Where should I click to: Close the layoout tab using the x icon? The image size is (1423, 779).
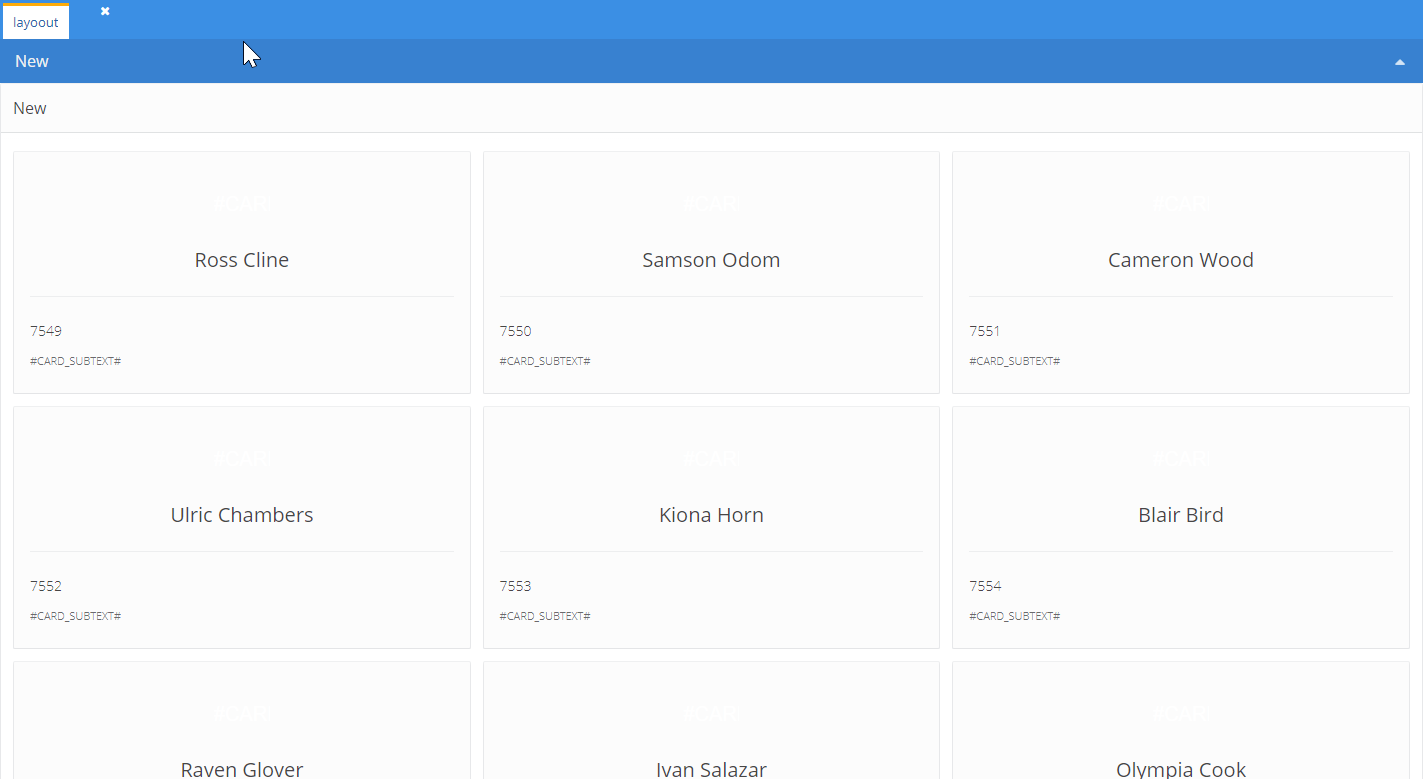tap(105, 11)
